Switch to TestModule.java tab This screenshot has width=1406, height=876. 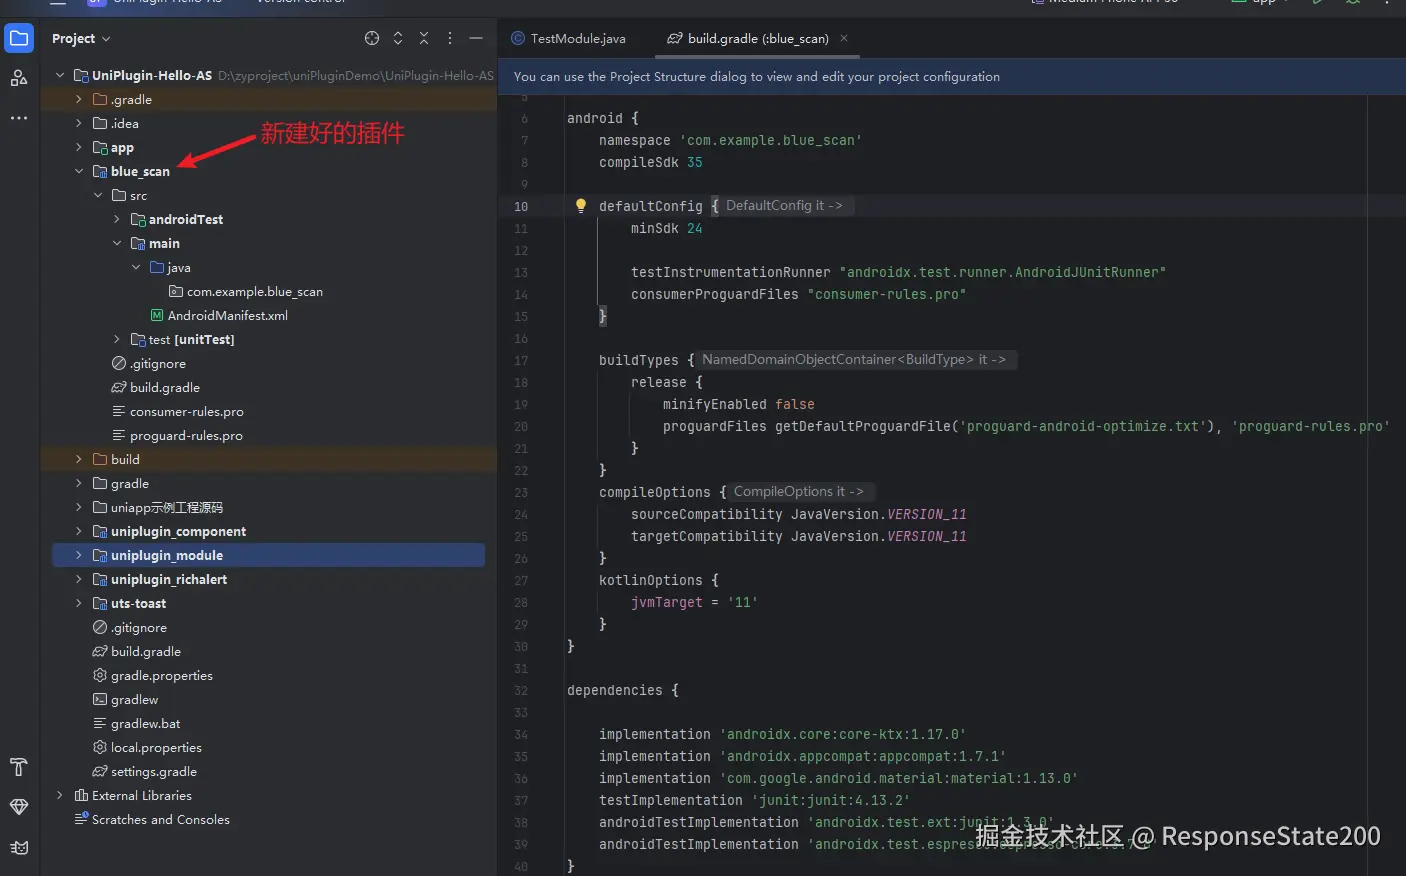pos(569,38)
